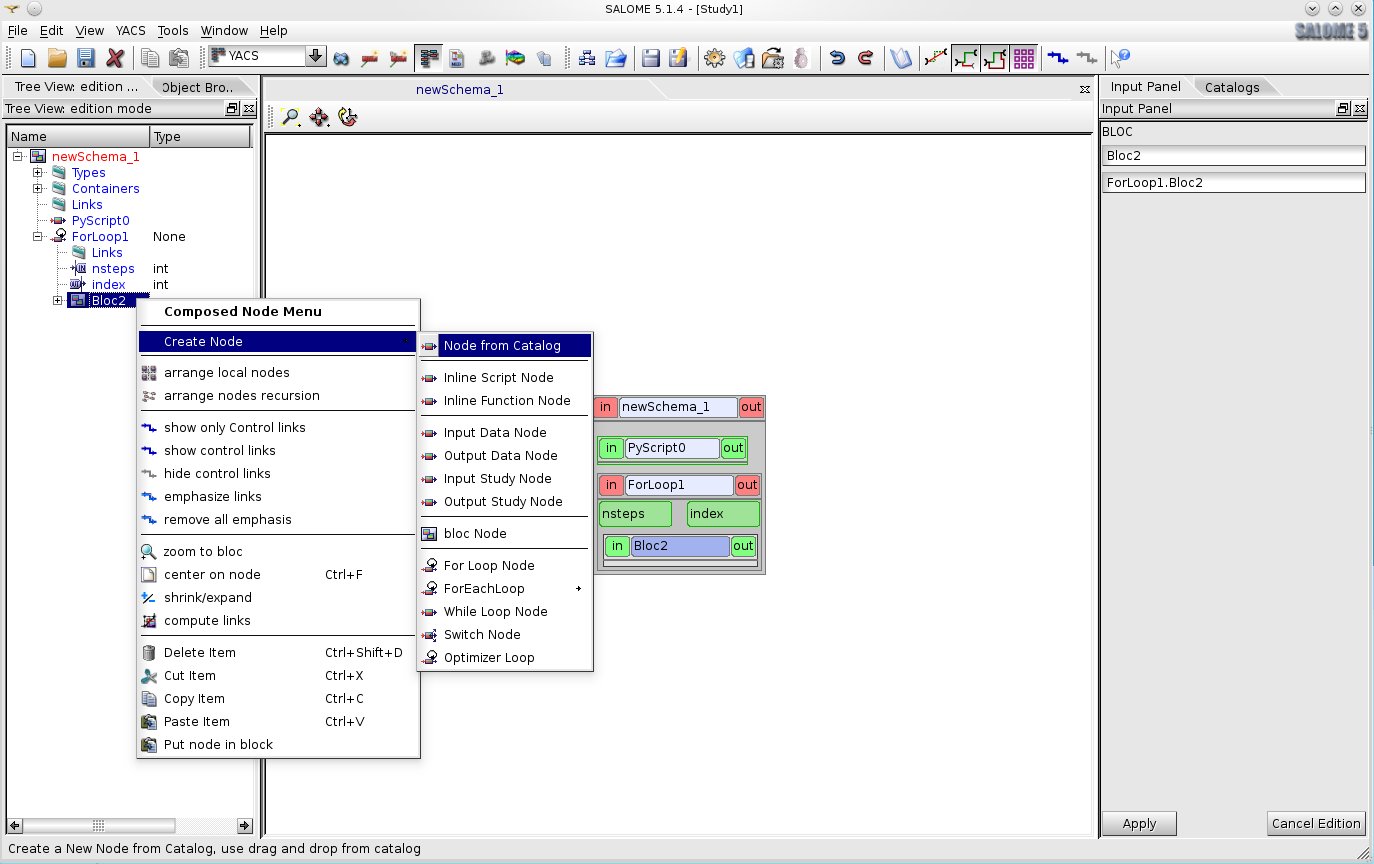1374x864 pixels.
Task: Click the Copy toolbar icon
Action: (x=150, y=58)
